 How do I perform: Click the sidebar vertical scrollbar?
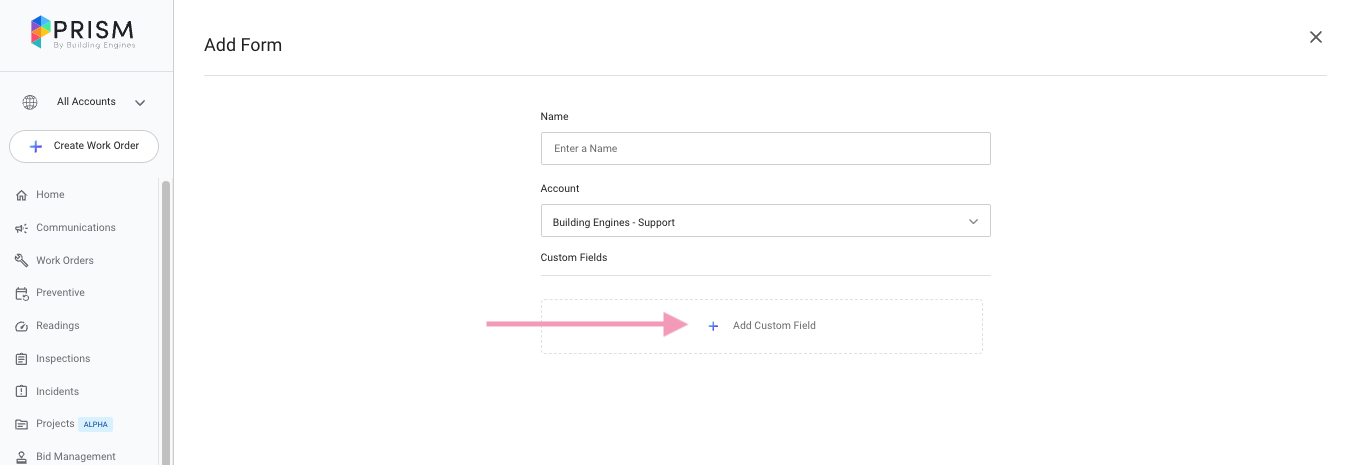point(165,320)
